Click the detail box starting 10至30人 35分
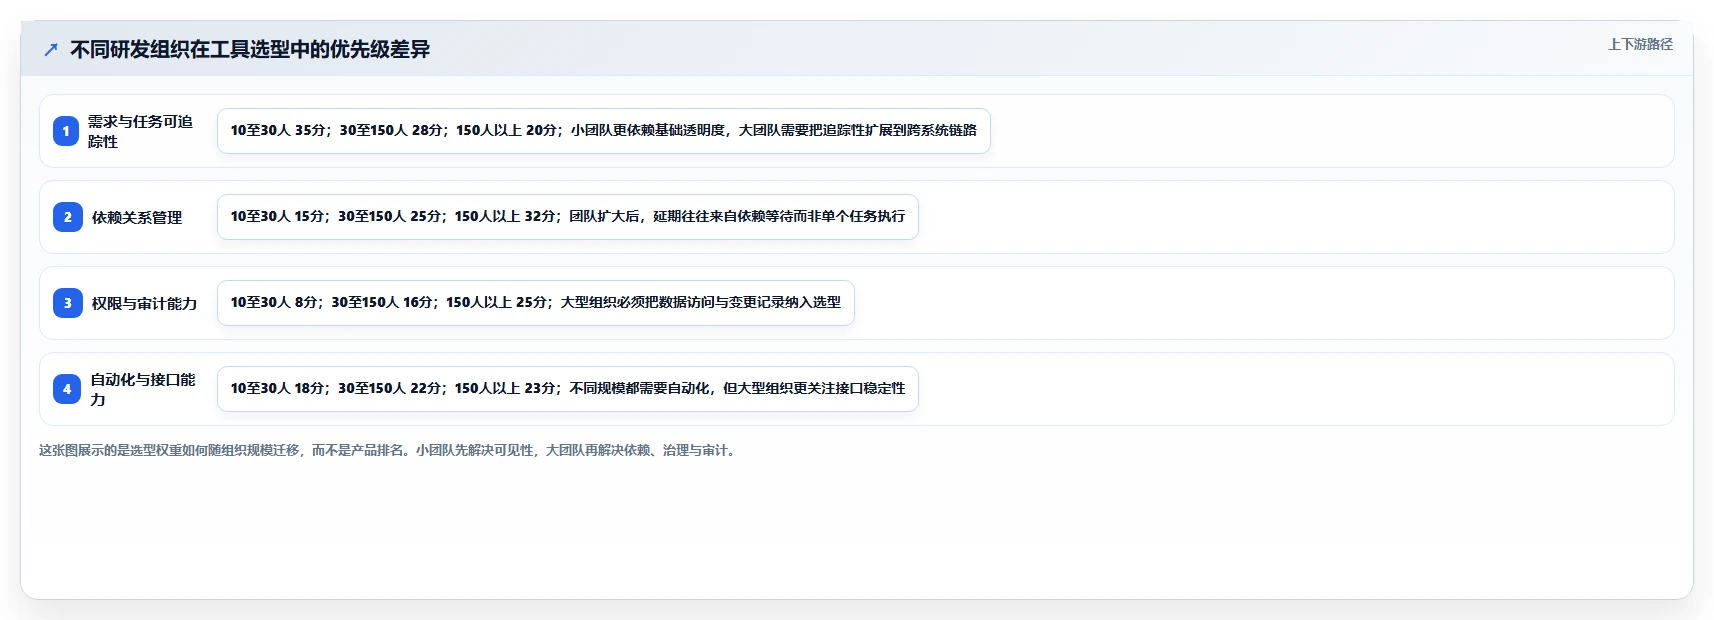This screenshot has height=620, width=1714. [x=604, y=131]
